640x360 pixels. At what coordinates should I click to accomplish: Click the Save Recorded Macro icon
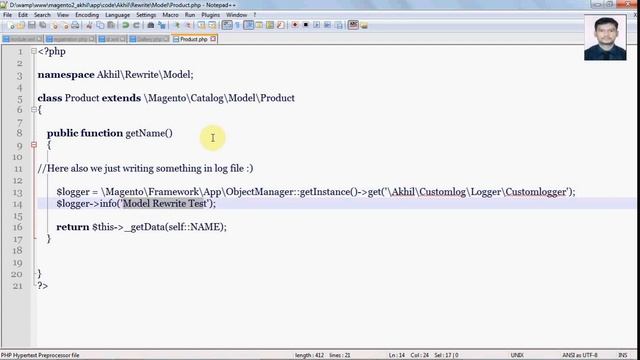(339, 25)
